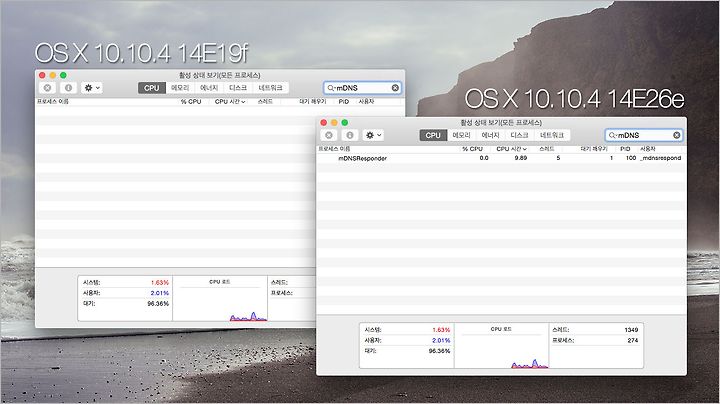The height and width of the screenshot is (404, 720).
Task: Clear search text in 14E26e window
Action: [676, 135]
